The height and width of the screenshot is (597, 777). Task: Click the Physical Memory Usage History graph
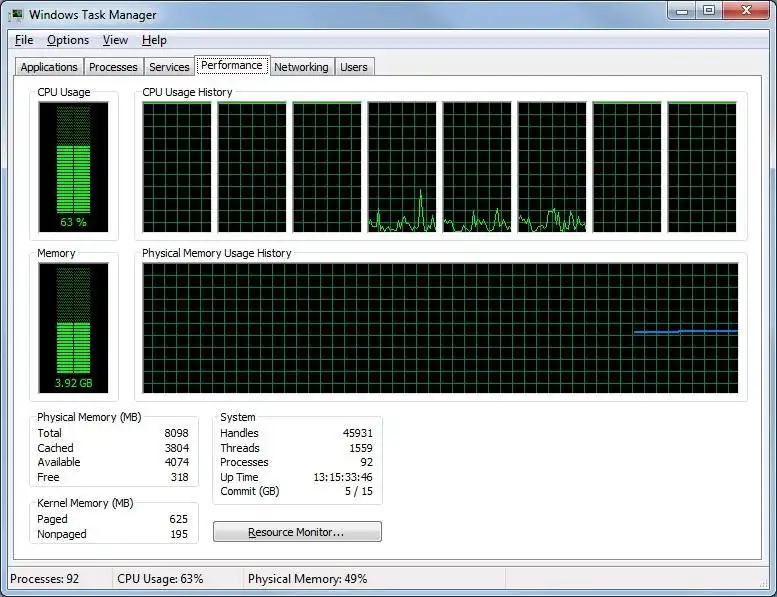pyautogui.click(x=440, y=328)
